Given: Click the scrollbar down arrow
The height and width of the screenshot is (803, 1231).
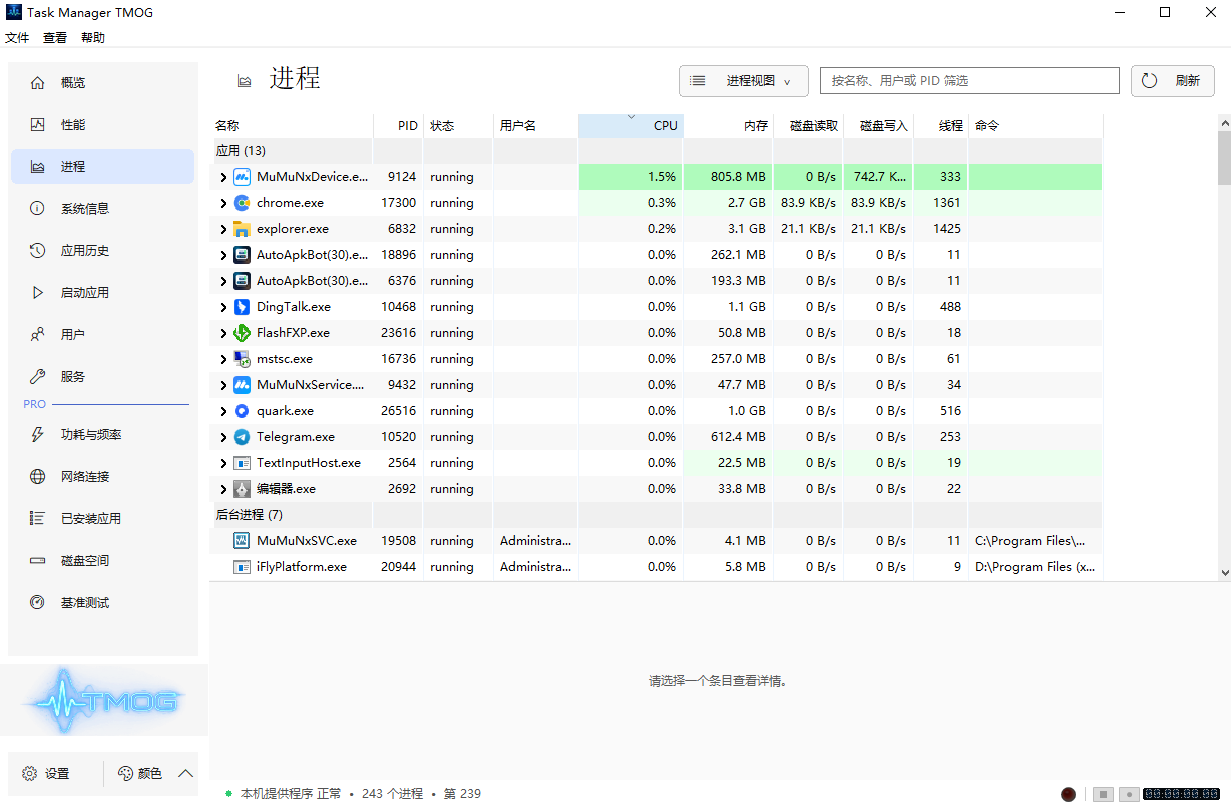Looking at the screenshot, I should [x=1224, y=573].
